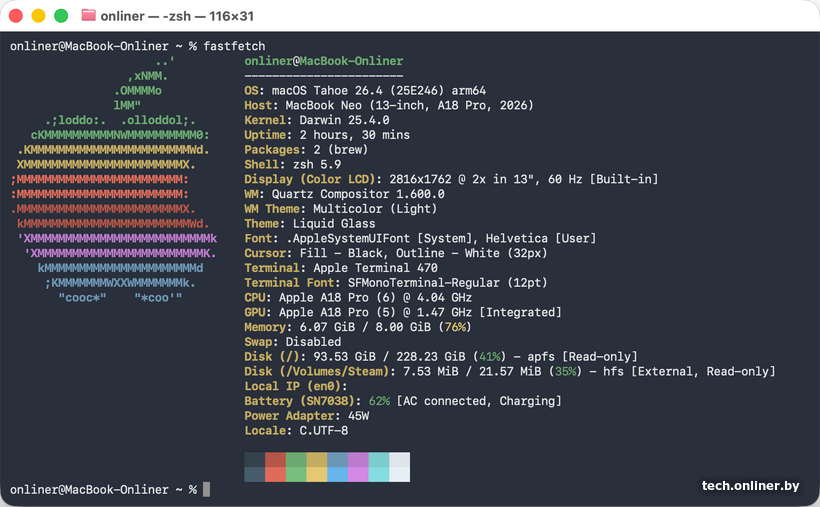Click the ASCII Apple logo art
The width and height of the screenshot is (820, 507).
pos(113,179)
